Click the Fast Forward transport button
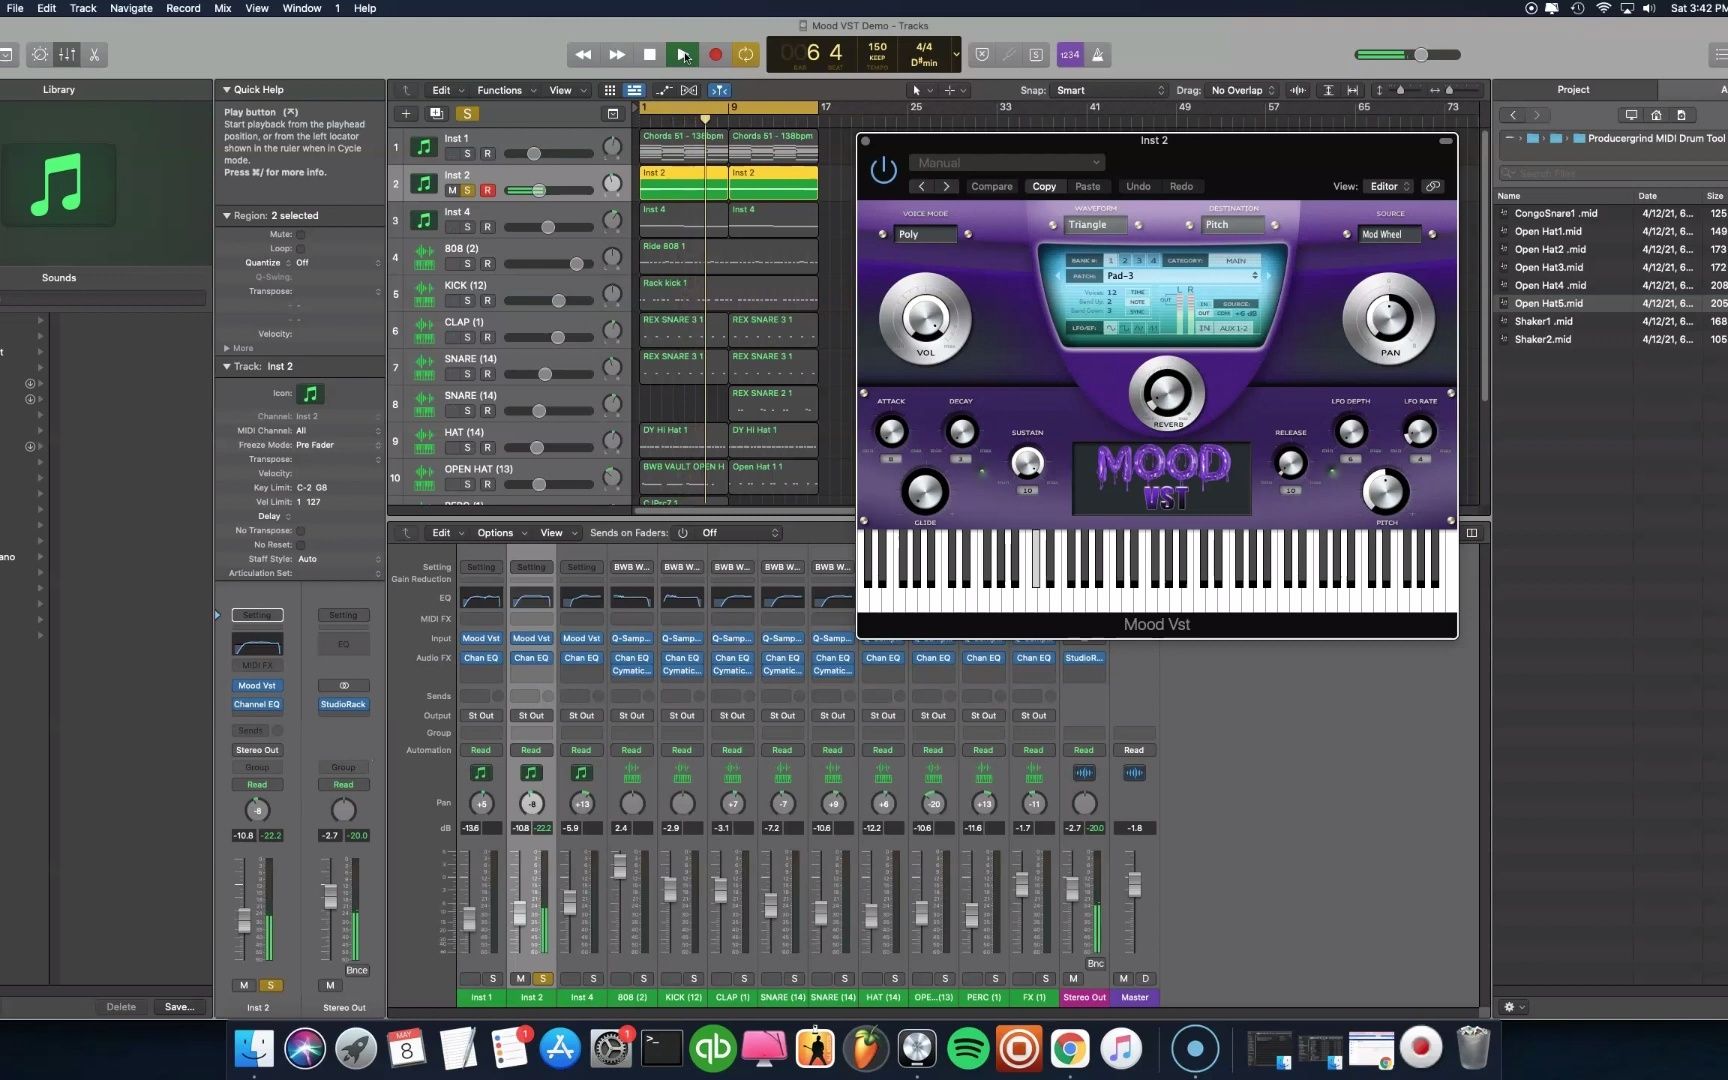1728x1080 pixels. (x=617, y=55)
